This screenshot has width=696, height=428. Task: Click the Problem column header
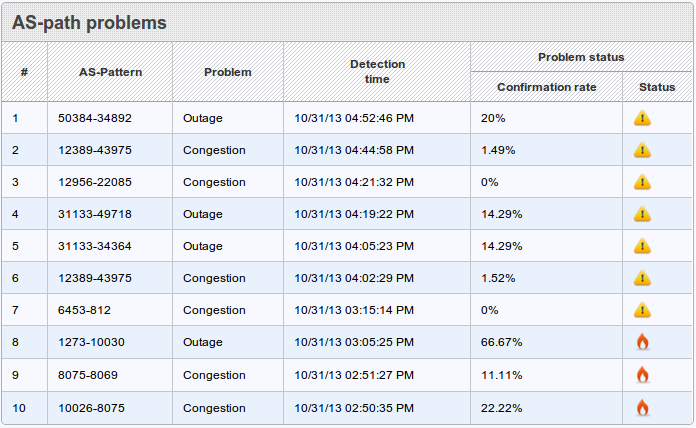228,72
